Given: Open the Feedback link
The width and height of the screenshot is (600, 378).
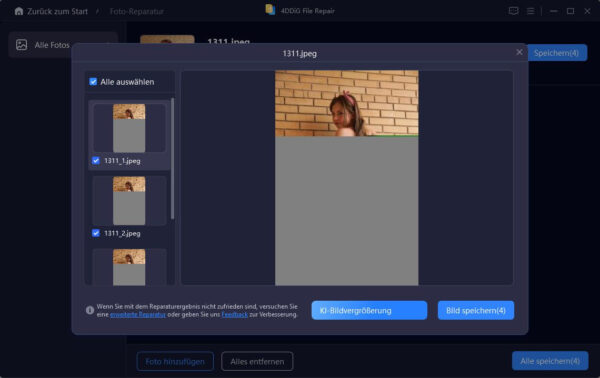Looking at the screenshot, I should click(235, 315).
